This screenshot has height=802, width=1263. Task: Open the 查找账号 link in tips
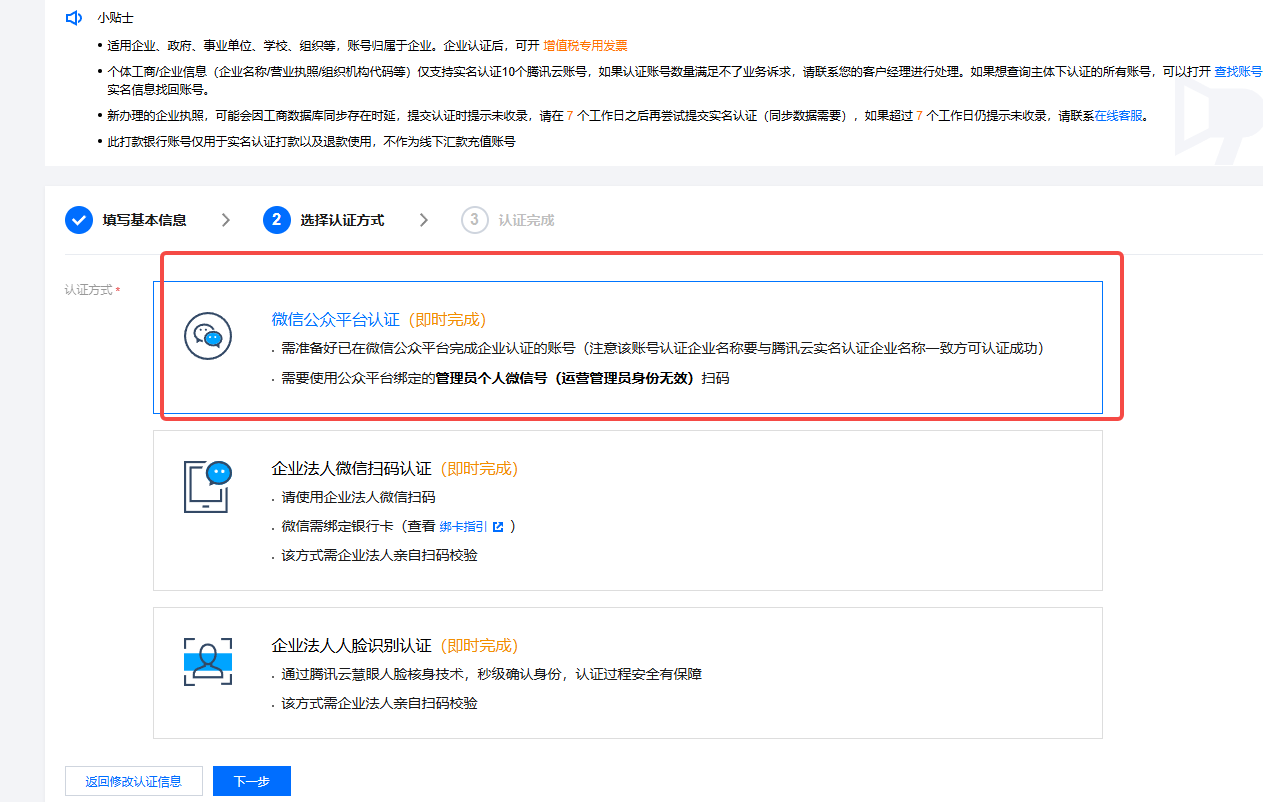pyautogui.click(x=1238, y=72)
